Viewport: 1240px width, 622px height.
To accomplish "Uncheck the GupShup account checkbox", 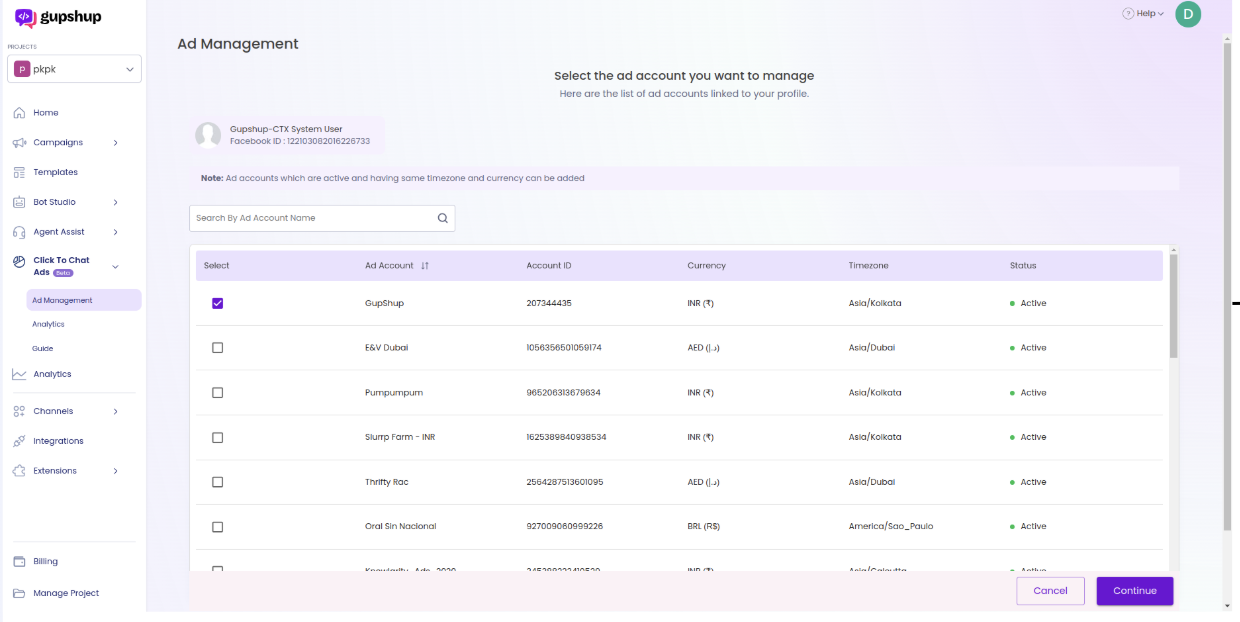I will click(x=217, y=303).
